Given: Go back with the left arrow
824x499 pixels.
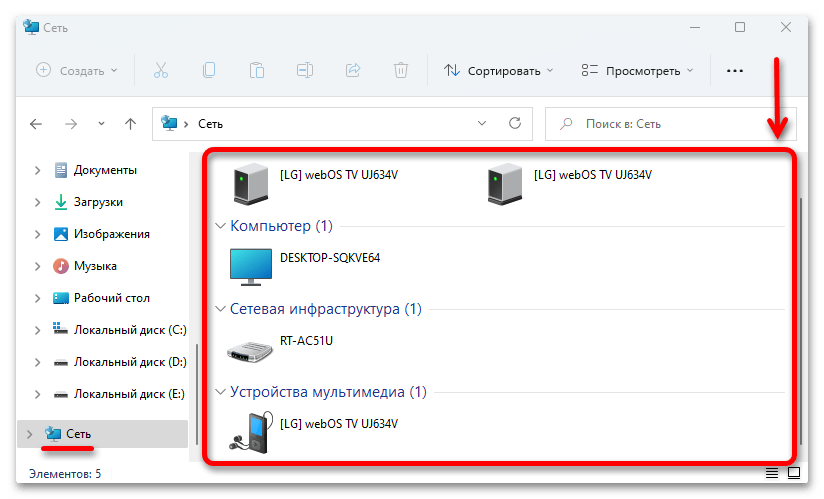Looking at the screenshot, I should (x=36, y=124).
